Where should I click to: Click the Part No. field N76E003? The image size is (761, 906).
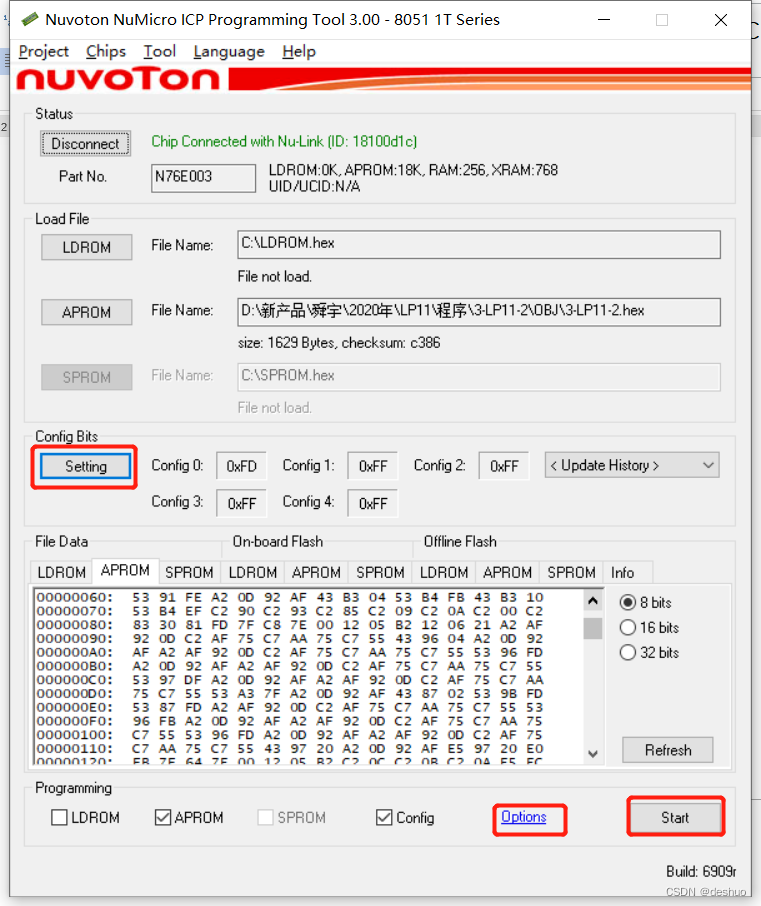pos(203,178)
